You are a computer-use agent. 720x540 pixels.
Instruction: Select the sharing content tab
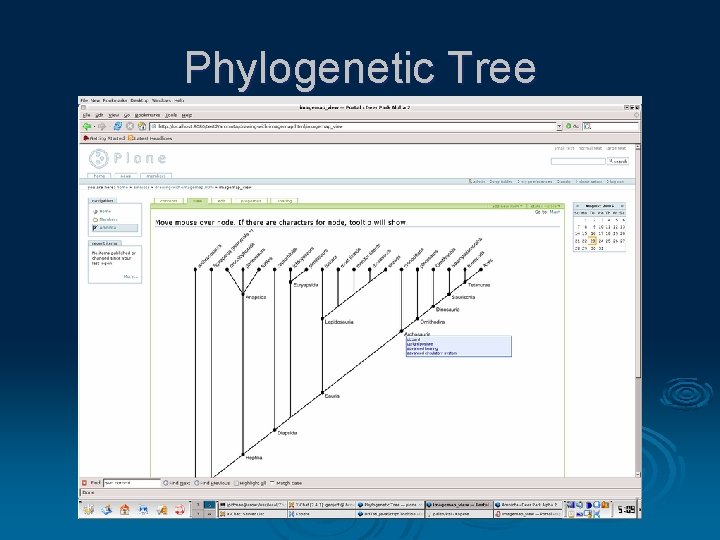tap(284, 201)
